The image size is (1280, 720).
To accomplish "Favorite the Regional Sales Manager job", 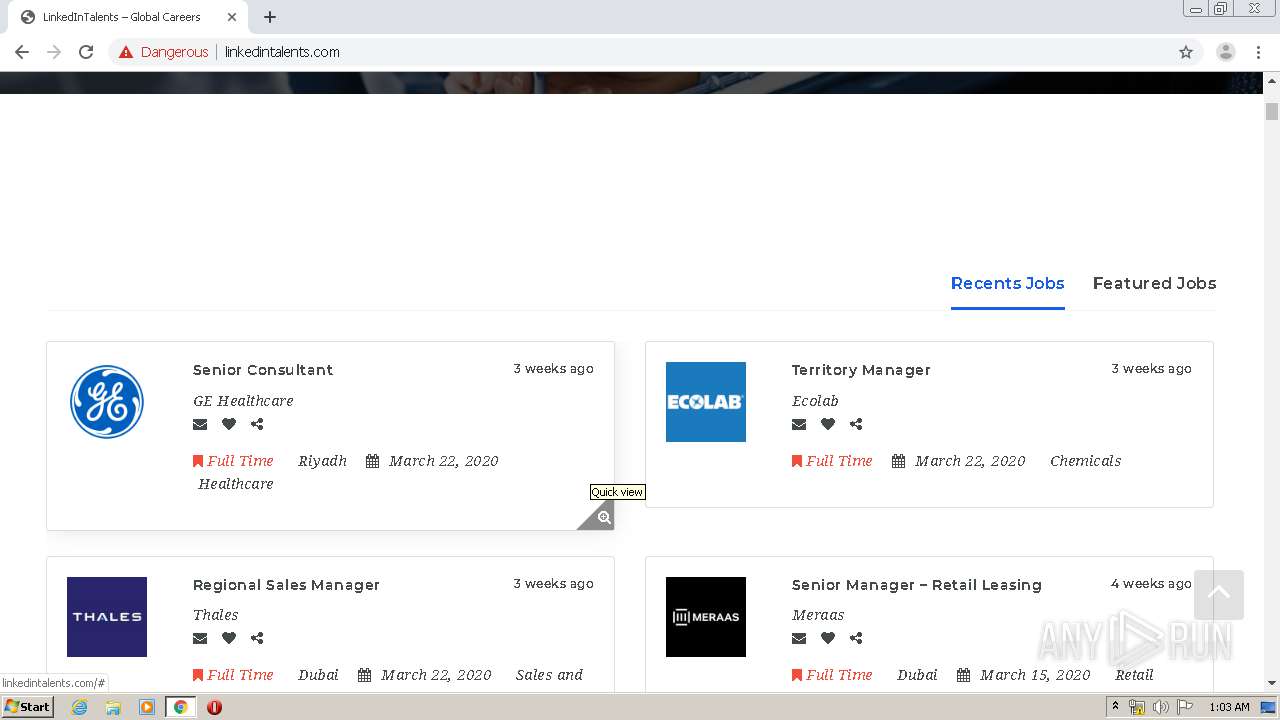I will [229, 638].
